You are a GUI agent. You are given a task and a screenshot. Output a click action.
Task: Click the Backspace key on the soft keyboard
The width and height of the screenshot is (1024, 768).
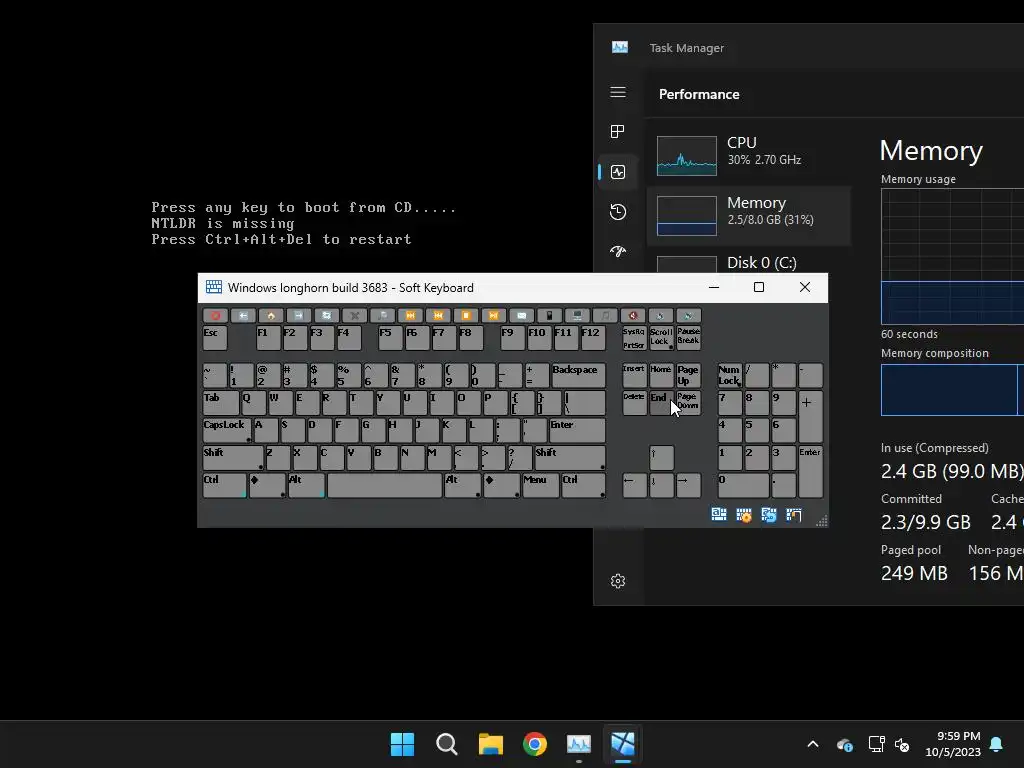click(x=579, y=376)
